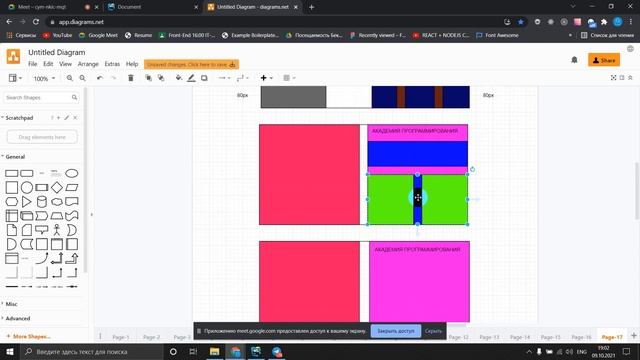The height and width of the screenshot is (360, 640).
Task: Select the Ellipse shape in General
Action: point(72,173)
